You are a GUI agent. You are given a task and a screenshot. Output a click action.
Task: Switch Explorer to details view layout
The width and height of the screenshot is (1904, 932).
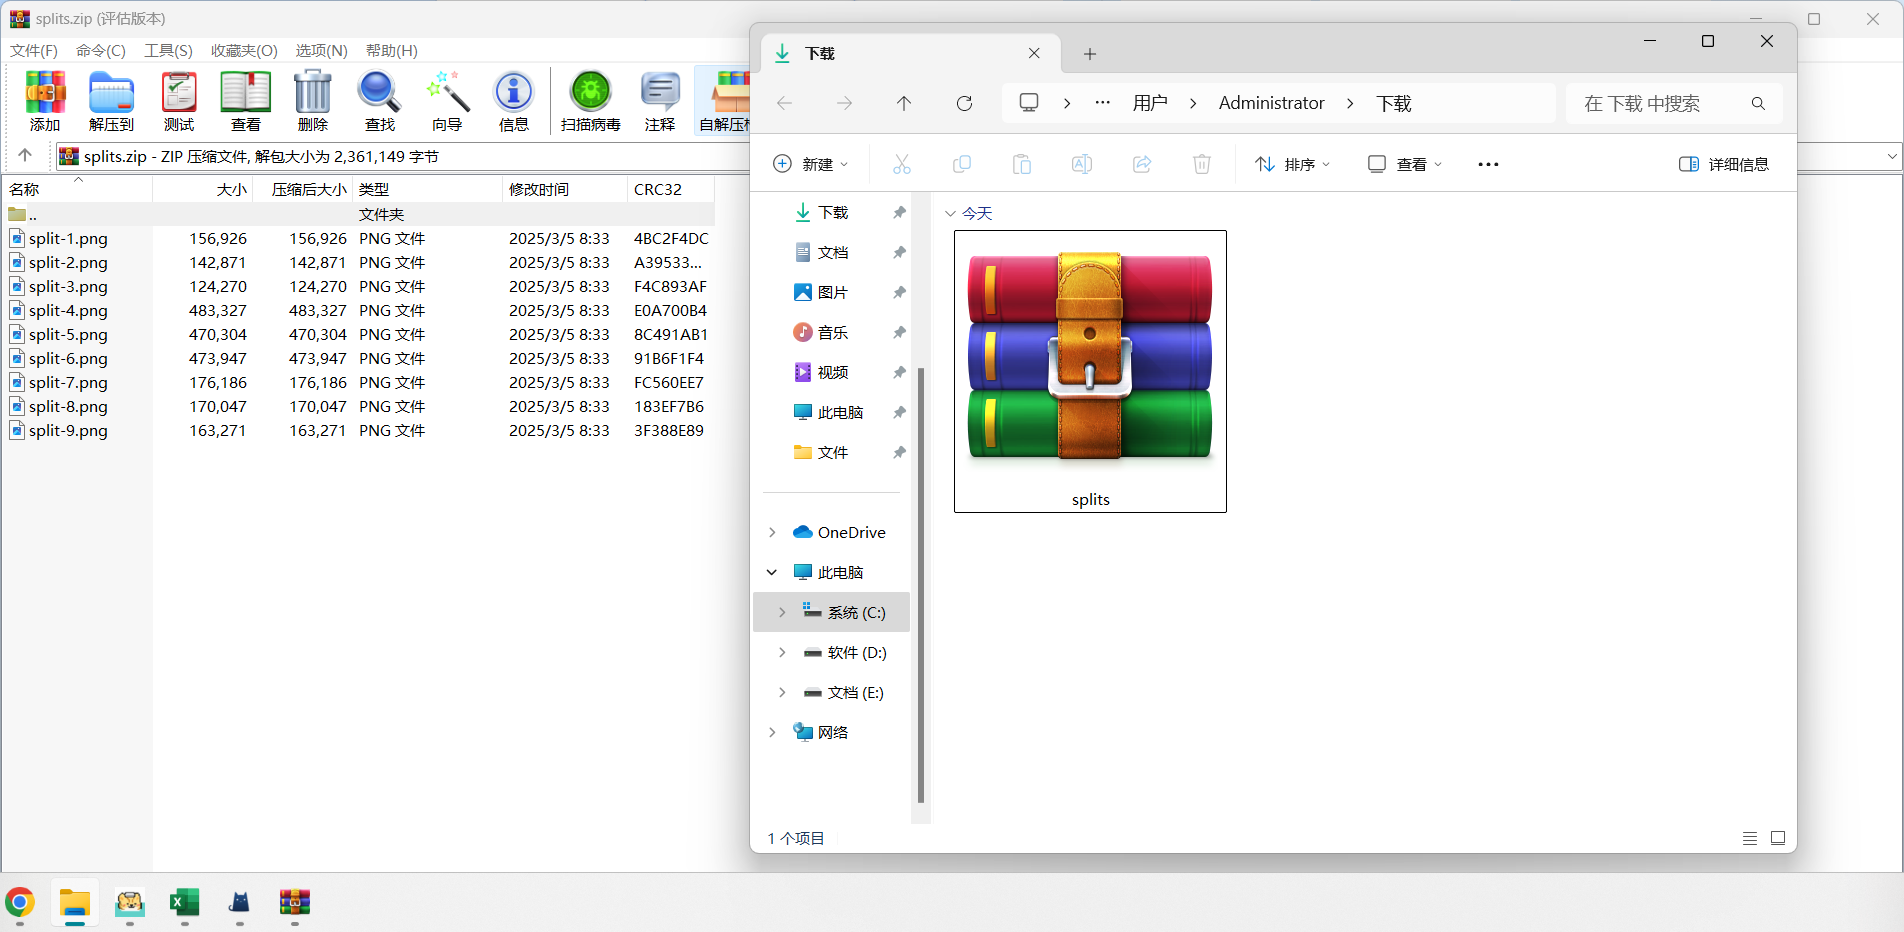(x=1749, y=838)
